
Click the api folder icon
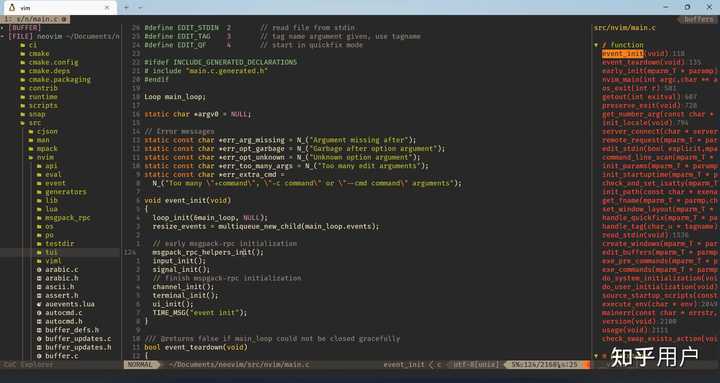click(39, 166)
